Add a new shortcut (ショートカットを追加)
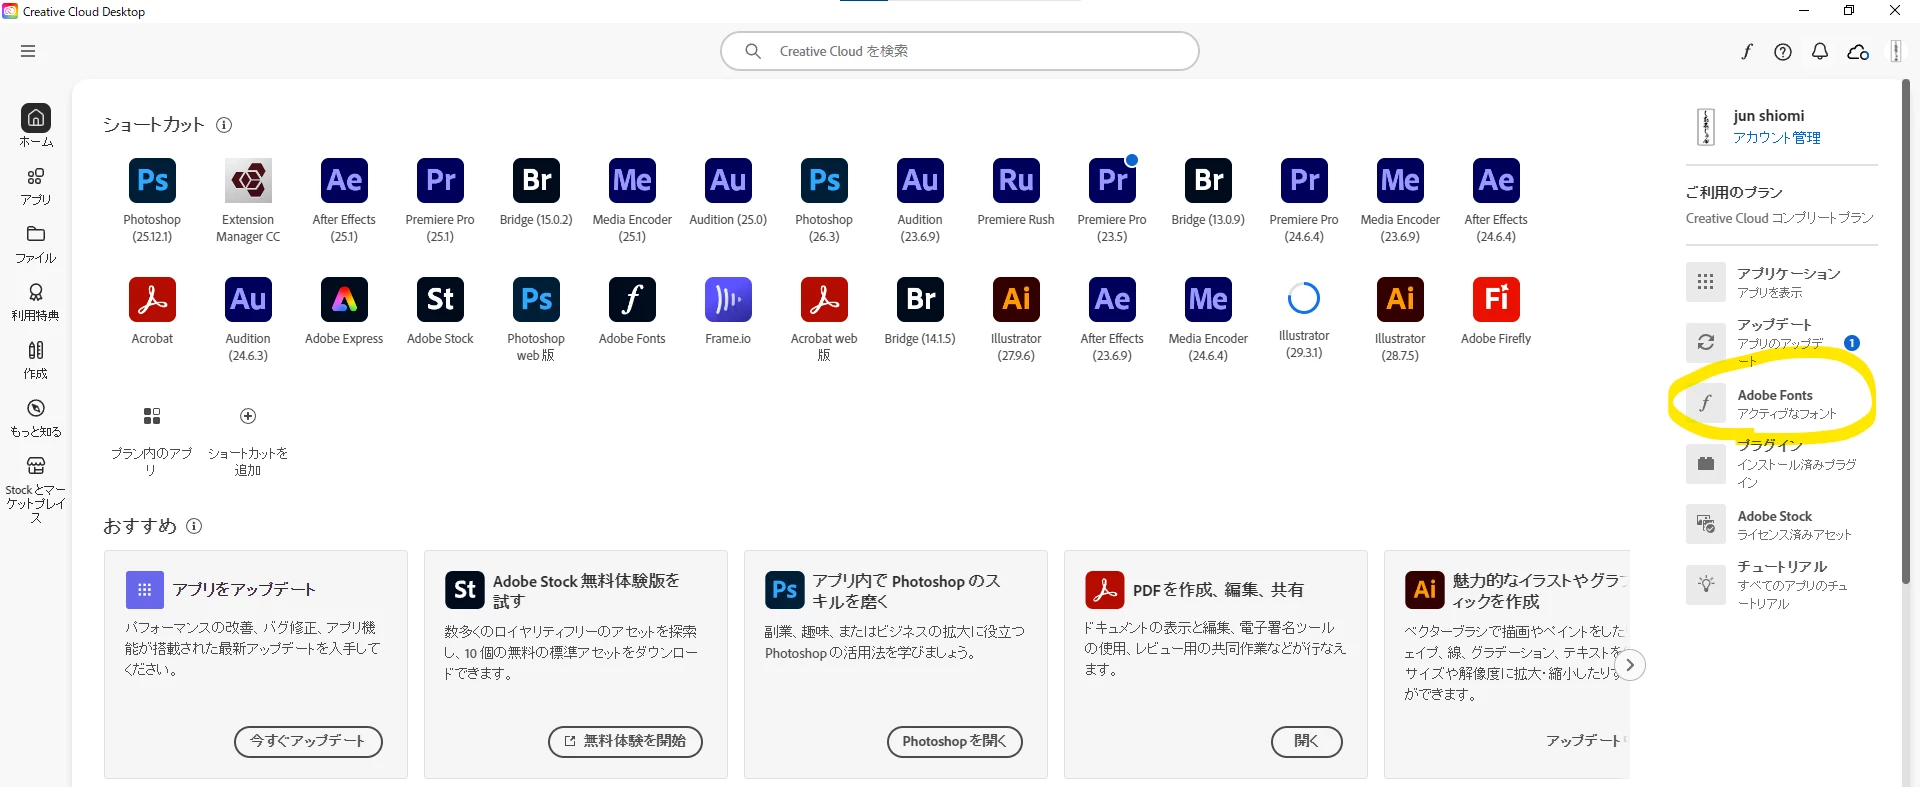 click(x=248, y=416)
